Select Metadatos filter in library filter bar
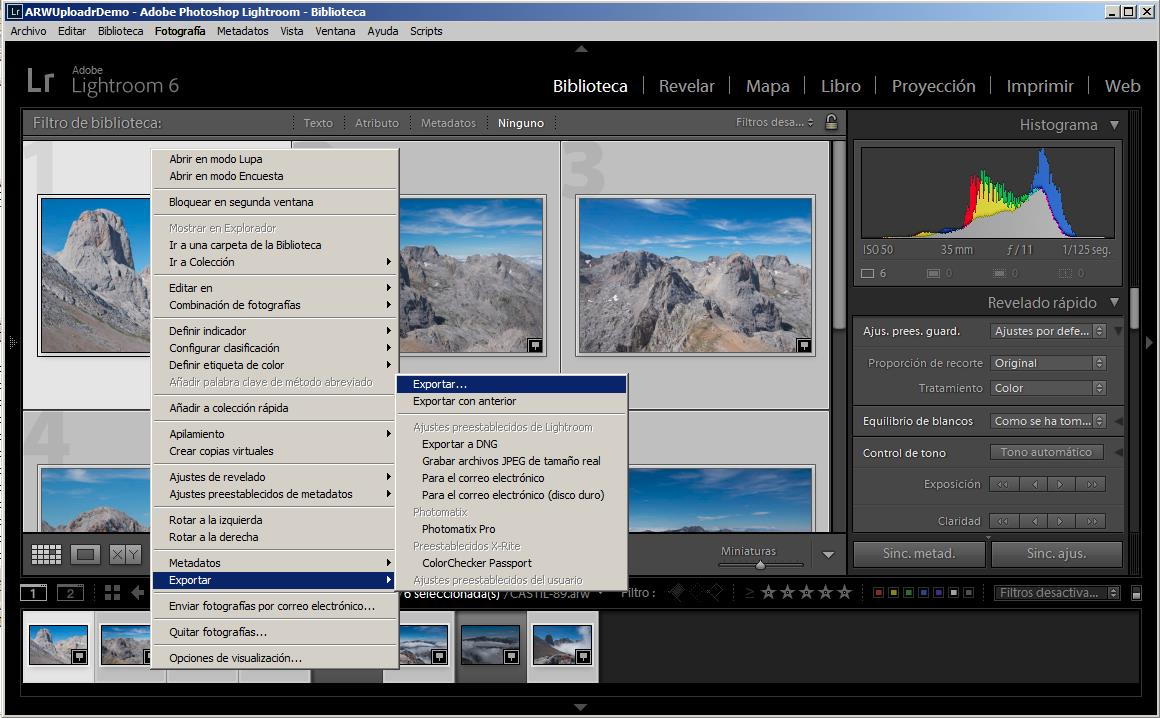Screen dimensions: 1160x718 tap(448, 123)
